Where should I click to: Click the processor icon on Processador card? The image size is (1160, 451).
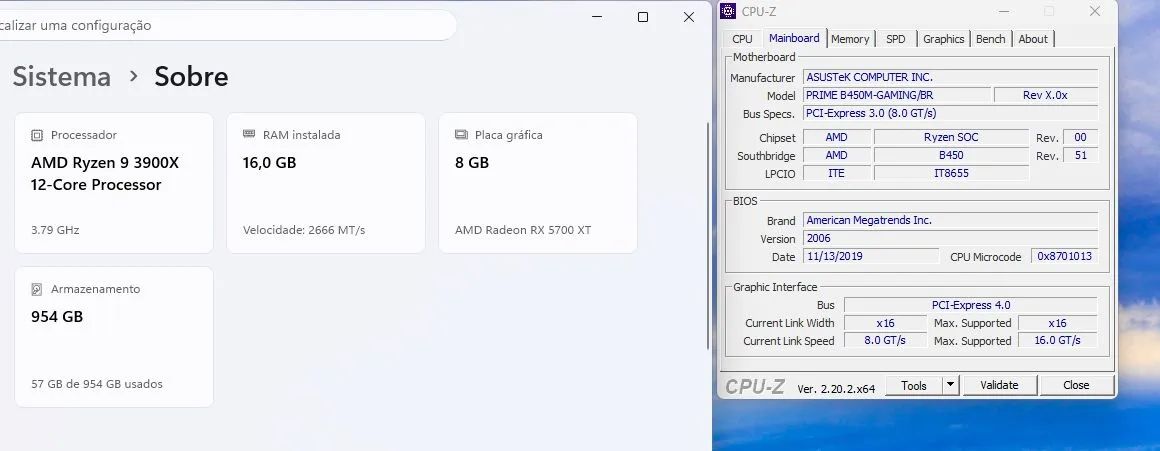37,135
